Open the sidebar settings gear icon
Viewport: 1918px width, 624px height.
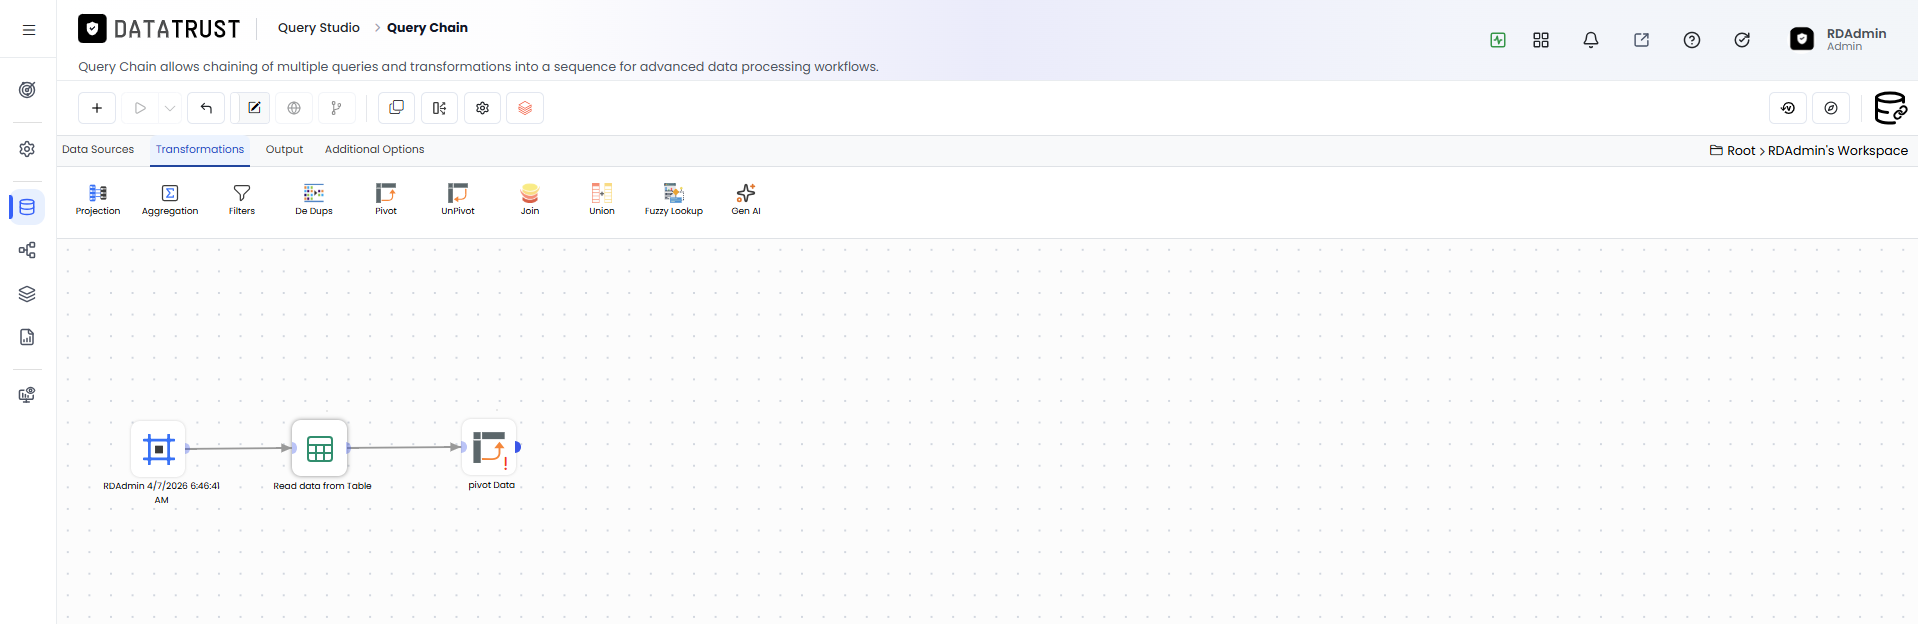[28, 149]
